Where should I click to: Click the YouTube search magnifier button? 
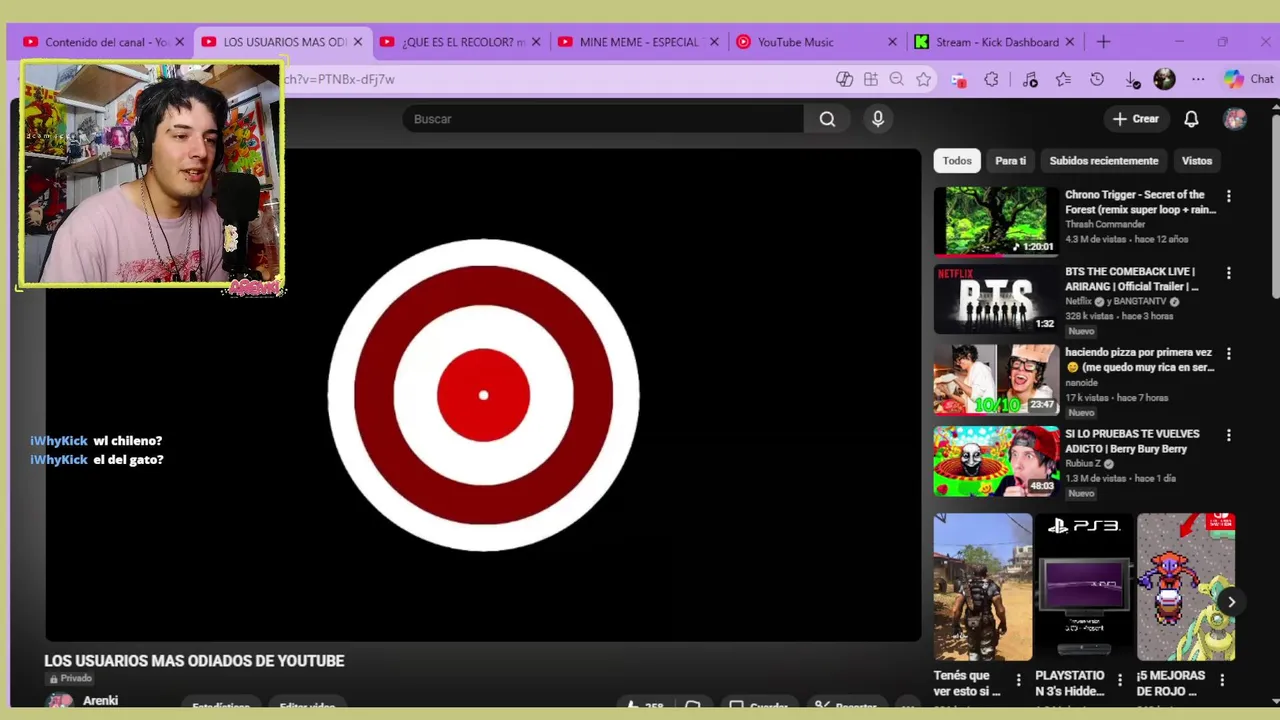827,119
